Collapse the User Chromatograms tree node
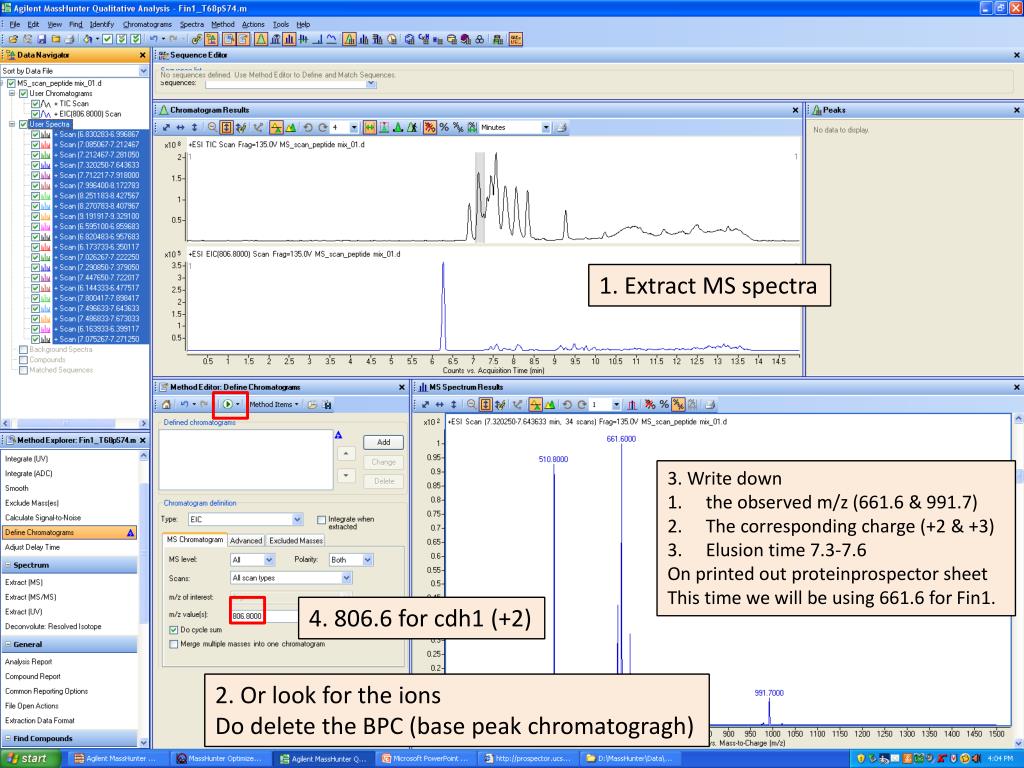1024x768 pixels. click(12, 93)
